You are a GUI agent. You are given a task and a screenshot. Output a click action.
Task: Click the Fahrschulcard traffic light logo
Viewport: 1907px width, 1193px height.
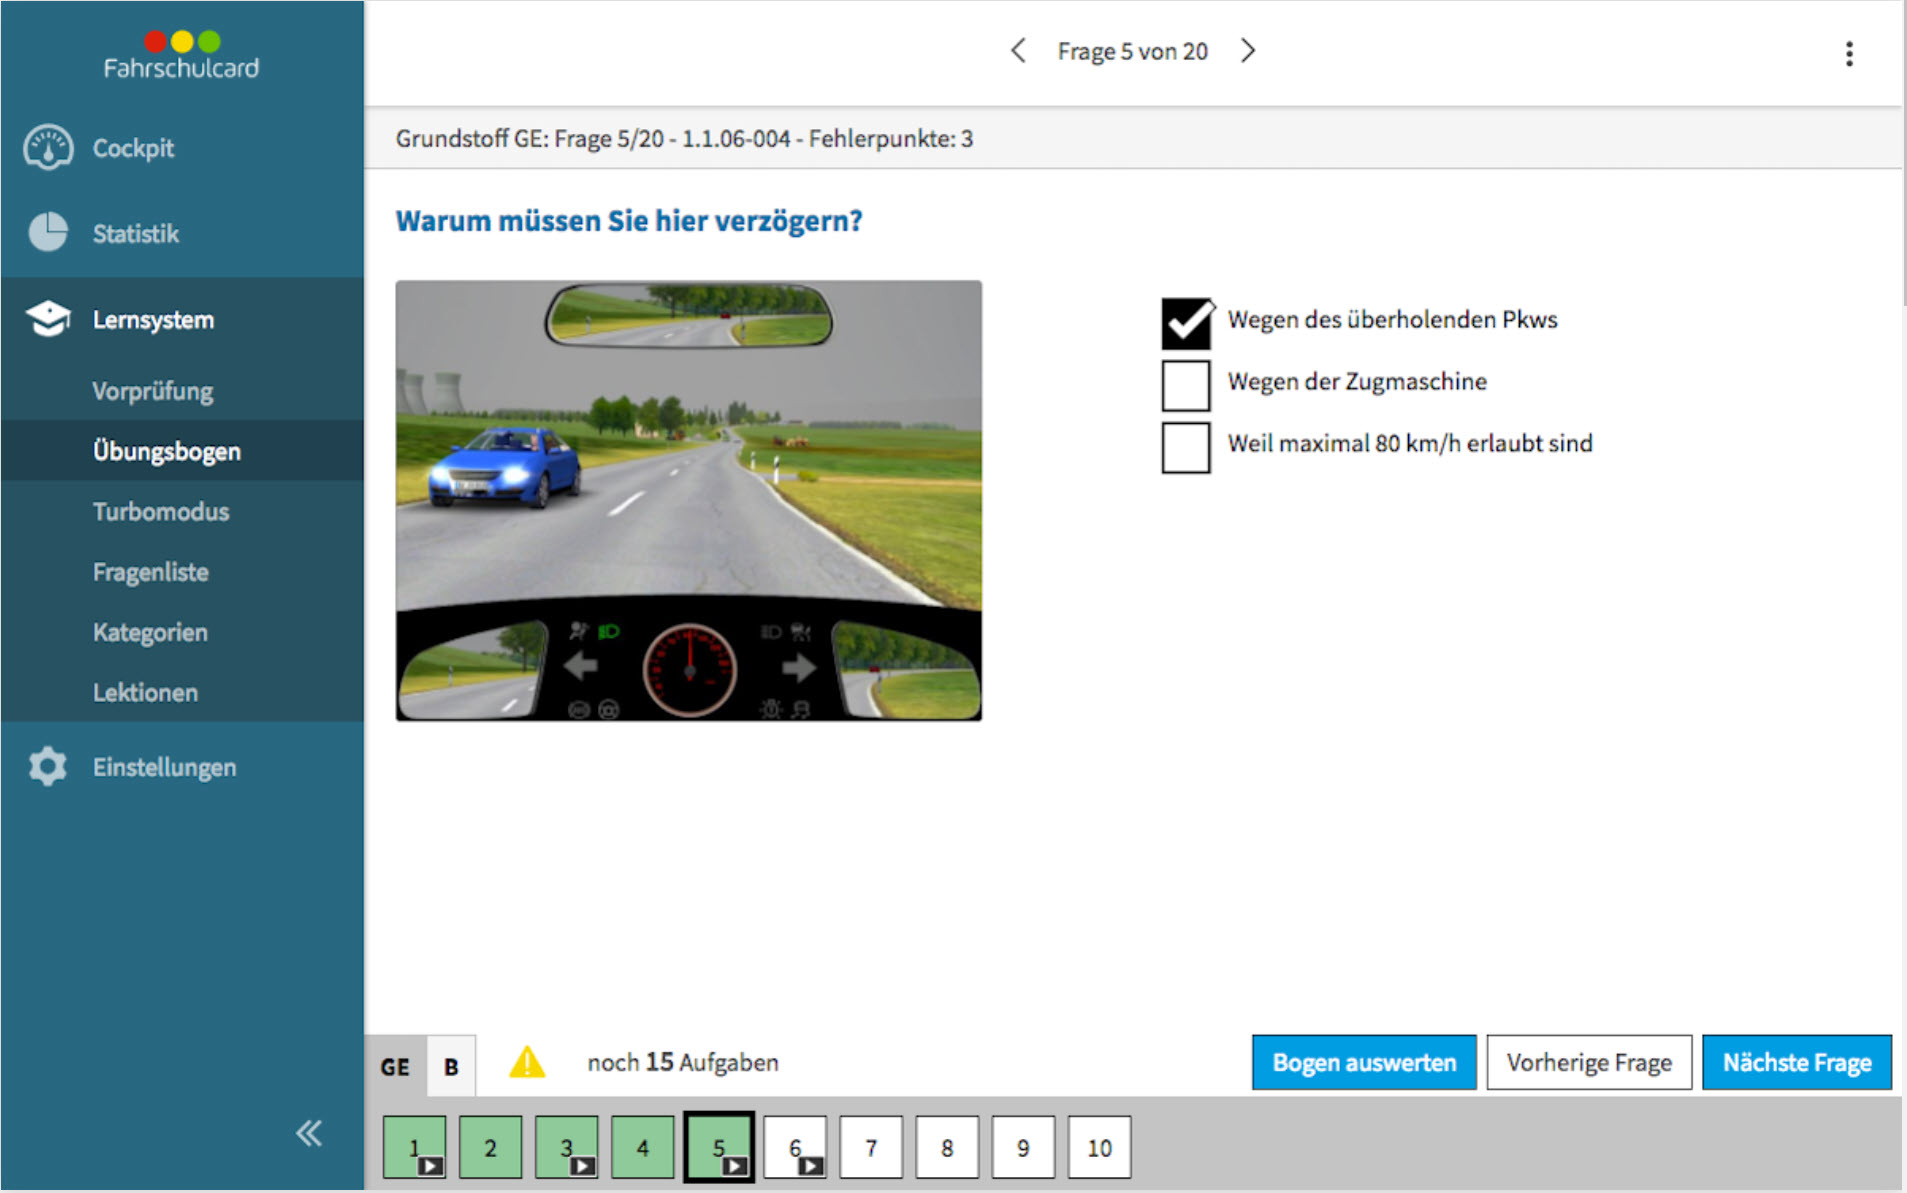[181, 55]
